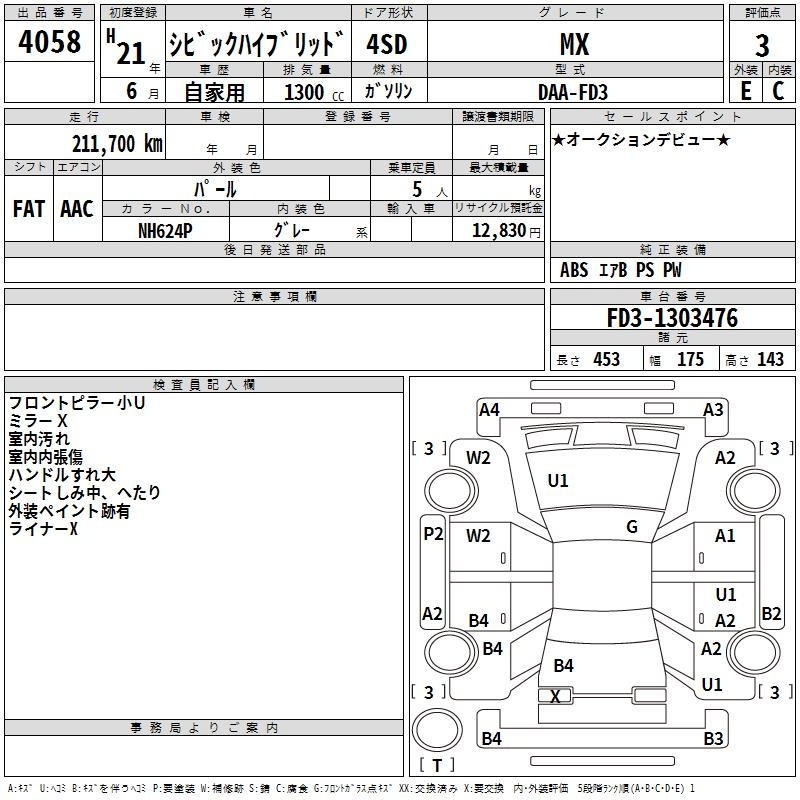Click lot number 4058
The height and width of the screenshot is (800, 800).
pyautogui.click(x=50, y=44)
